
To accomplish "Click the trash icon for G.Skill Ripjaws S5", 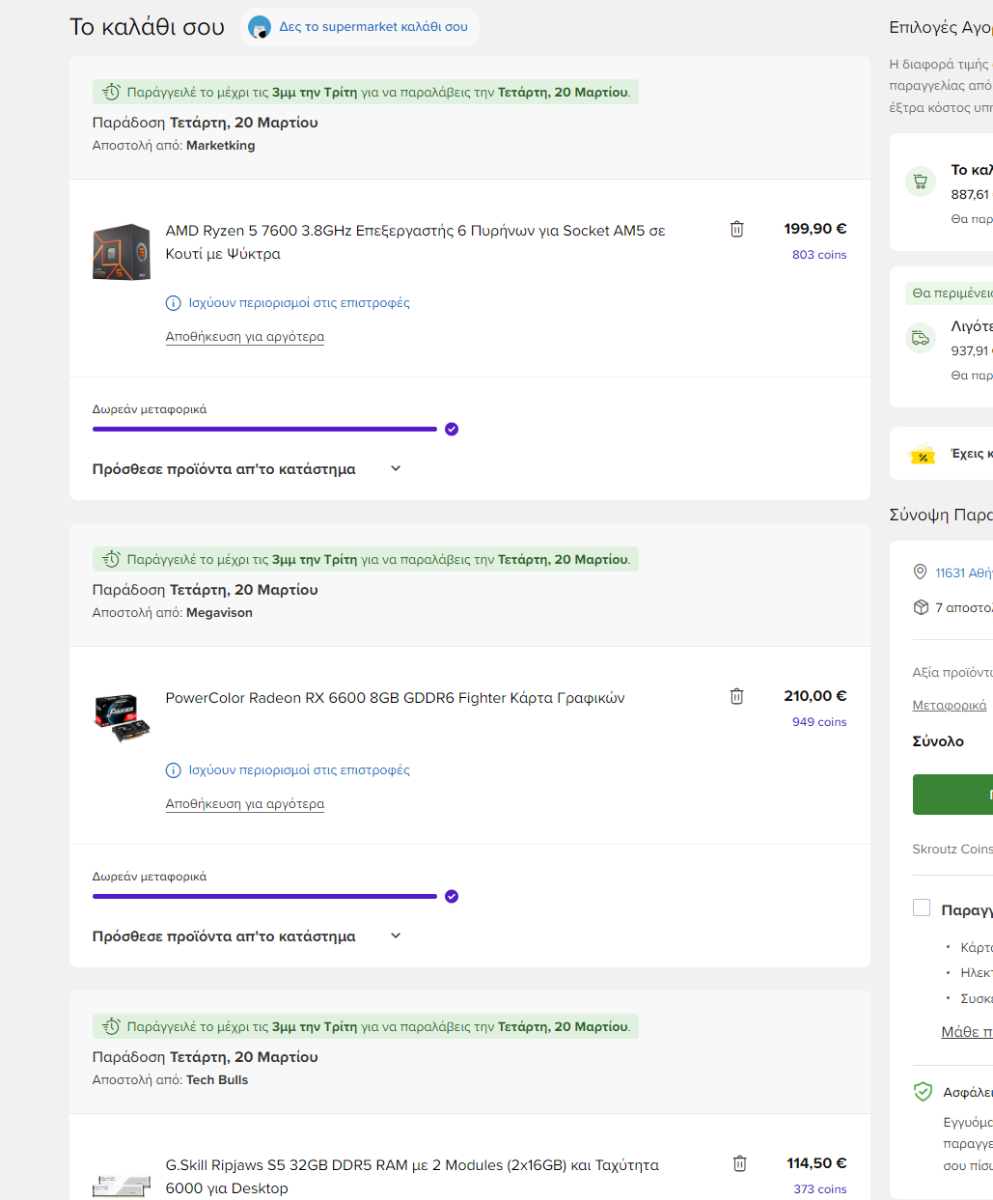I will coord(740,1163).
